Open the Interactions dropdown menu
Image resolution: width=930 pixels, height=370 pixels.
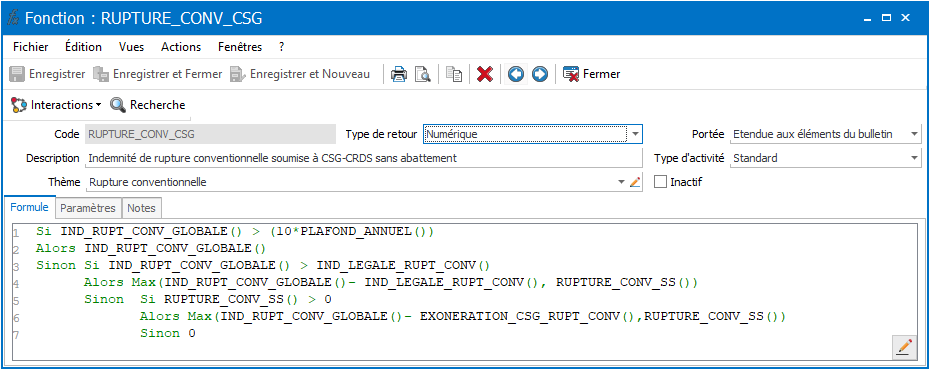click(x=56, y=105)
